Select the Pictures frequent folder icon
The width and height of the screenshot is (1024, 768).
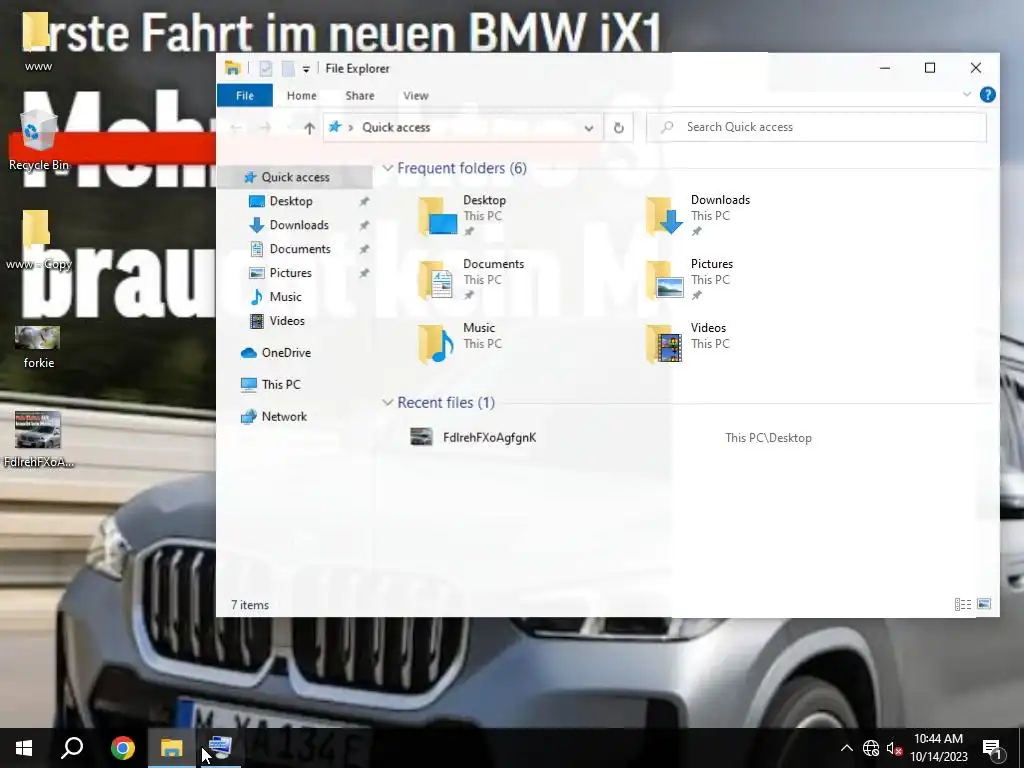click(665, 280)
